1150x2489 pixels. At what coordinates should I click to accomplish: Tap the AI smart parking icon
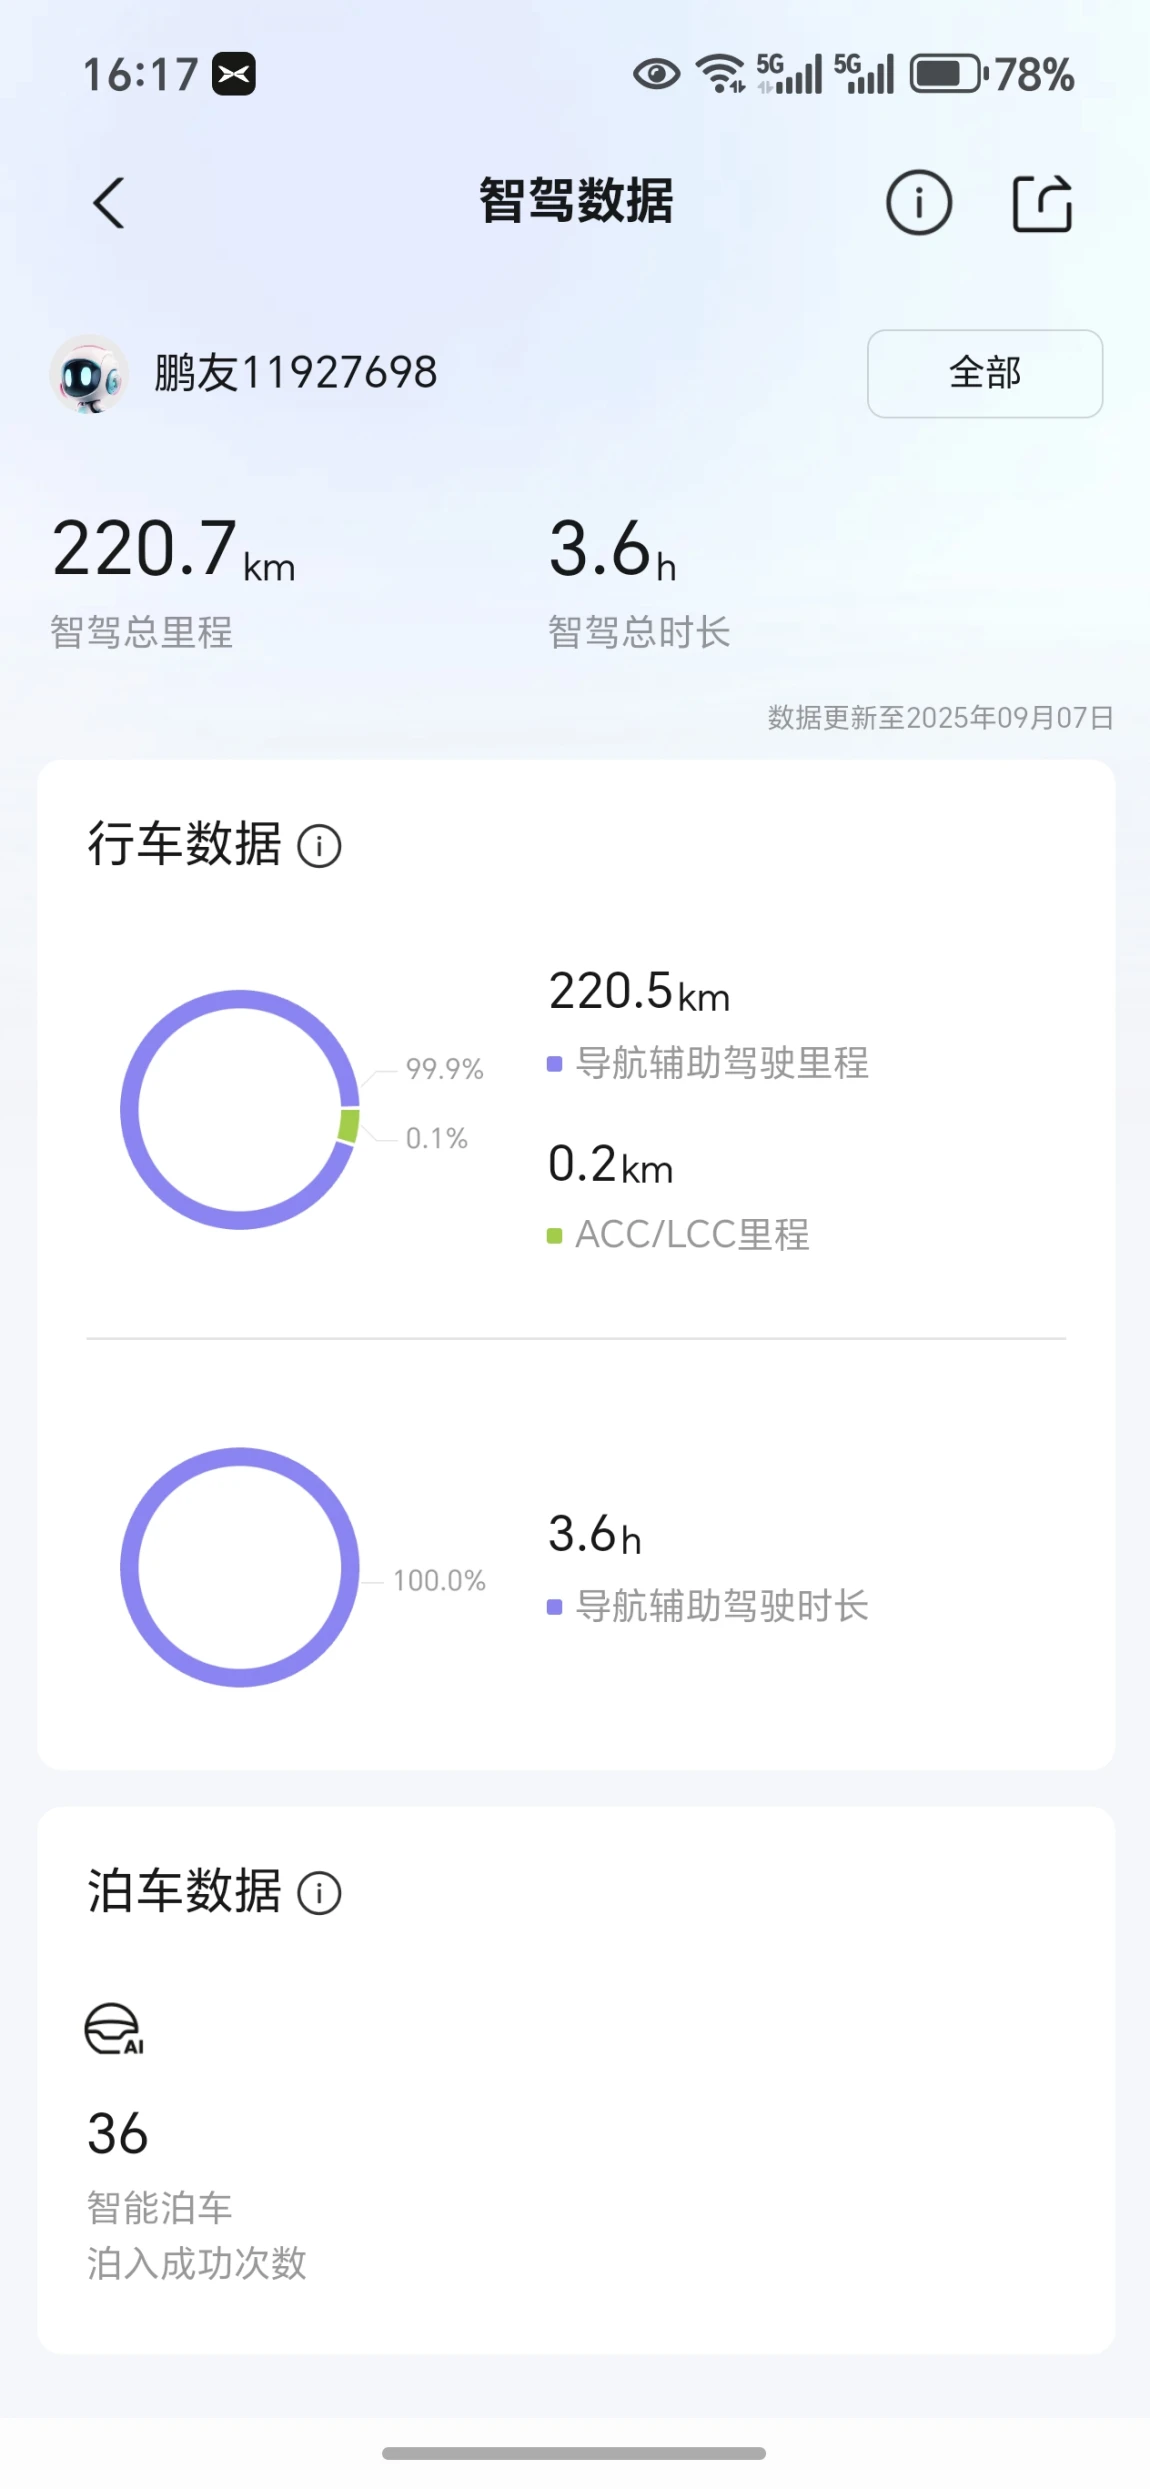click(x=113, y=2029)
